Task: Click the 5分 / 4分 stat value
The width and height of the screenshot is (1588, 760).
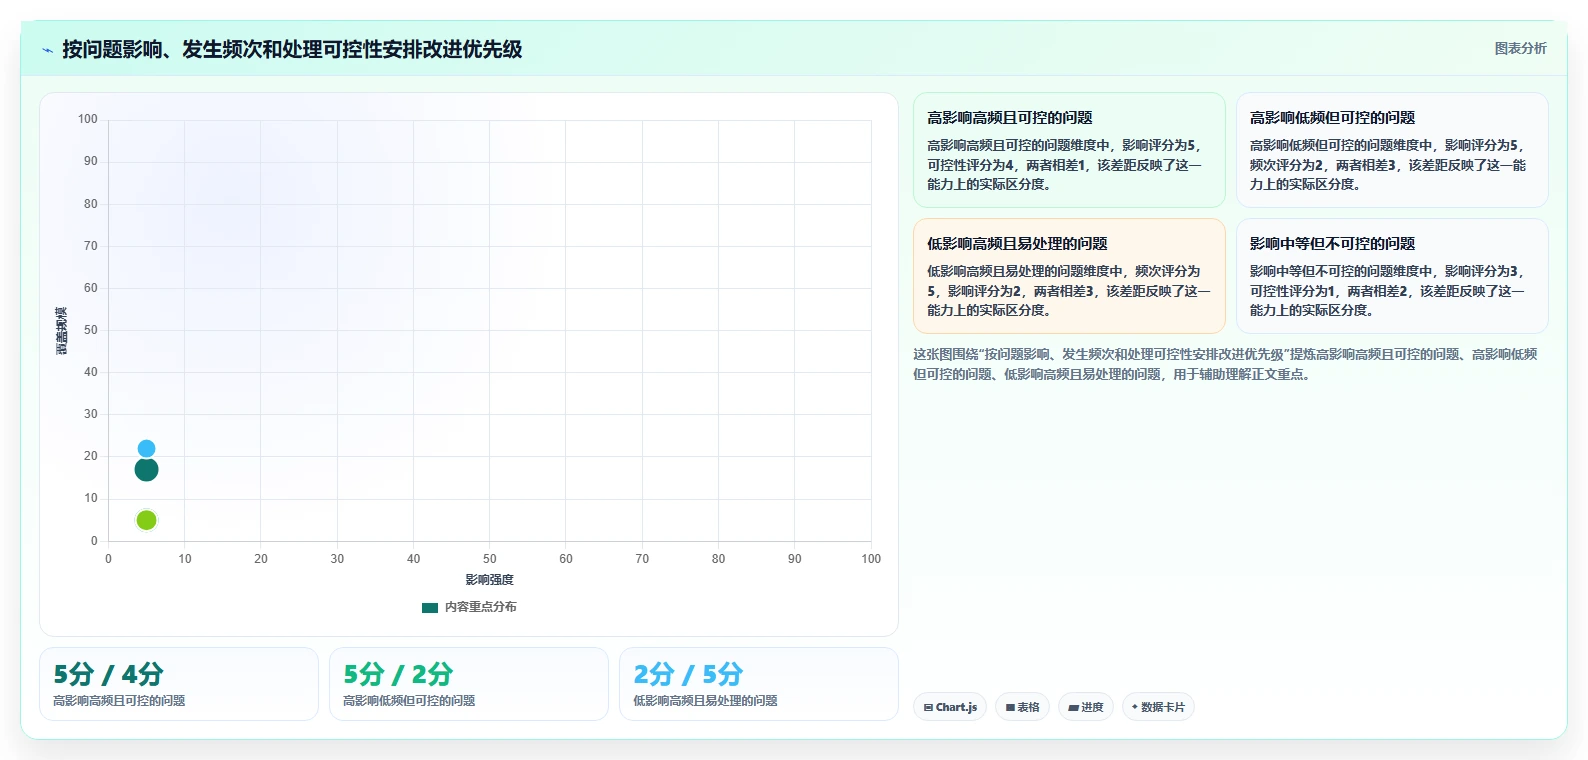Action: pyautogui.click(x=108, y=674)
